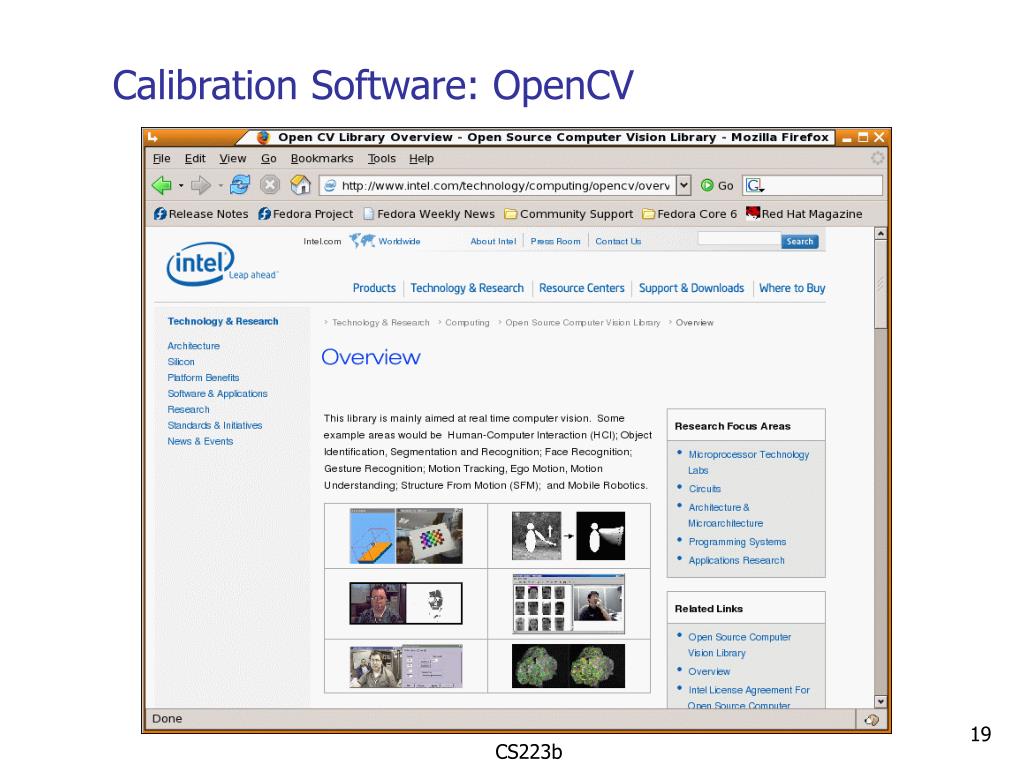The image size is (1024, 768).
Task: Open the Resource Centers link
Action: pyautogui.click(x=581, y=288)
